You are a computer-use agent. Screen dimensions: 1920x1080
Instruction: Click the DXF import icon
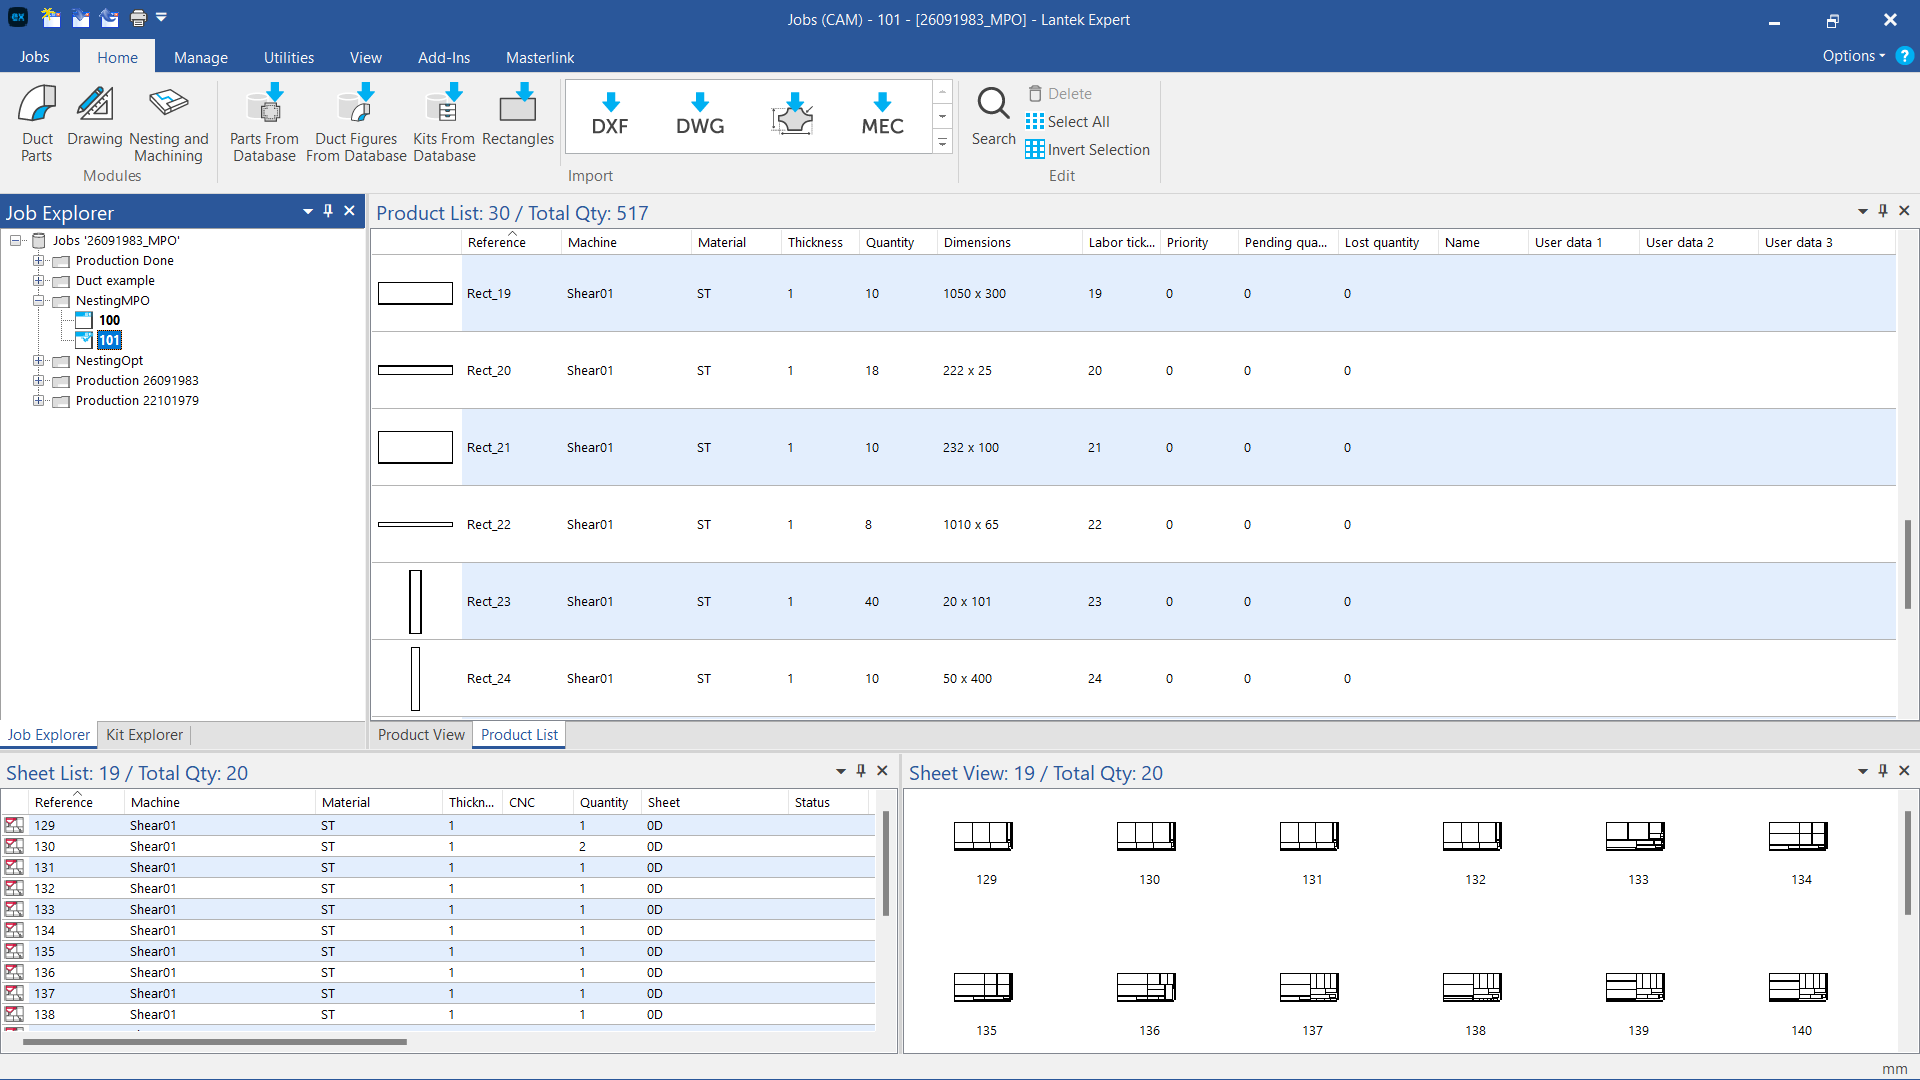click(x=610, y=115)
